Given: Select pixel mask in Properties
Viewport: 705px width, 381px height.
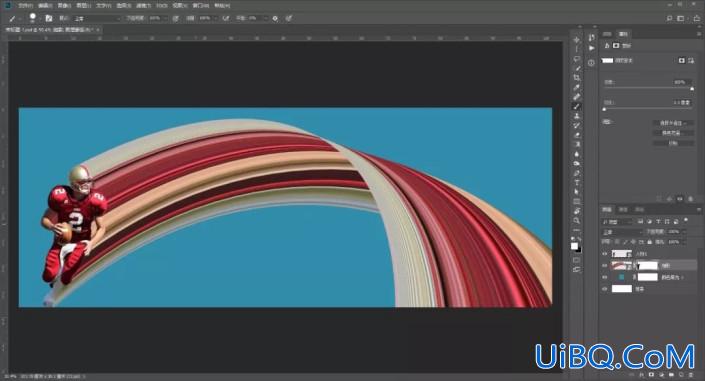Looking at the screenshot, I should 682,60.
